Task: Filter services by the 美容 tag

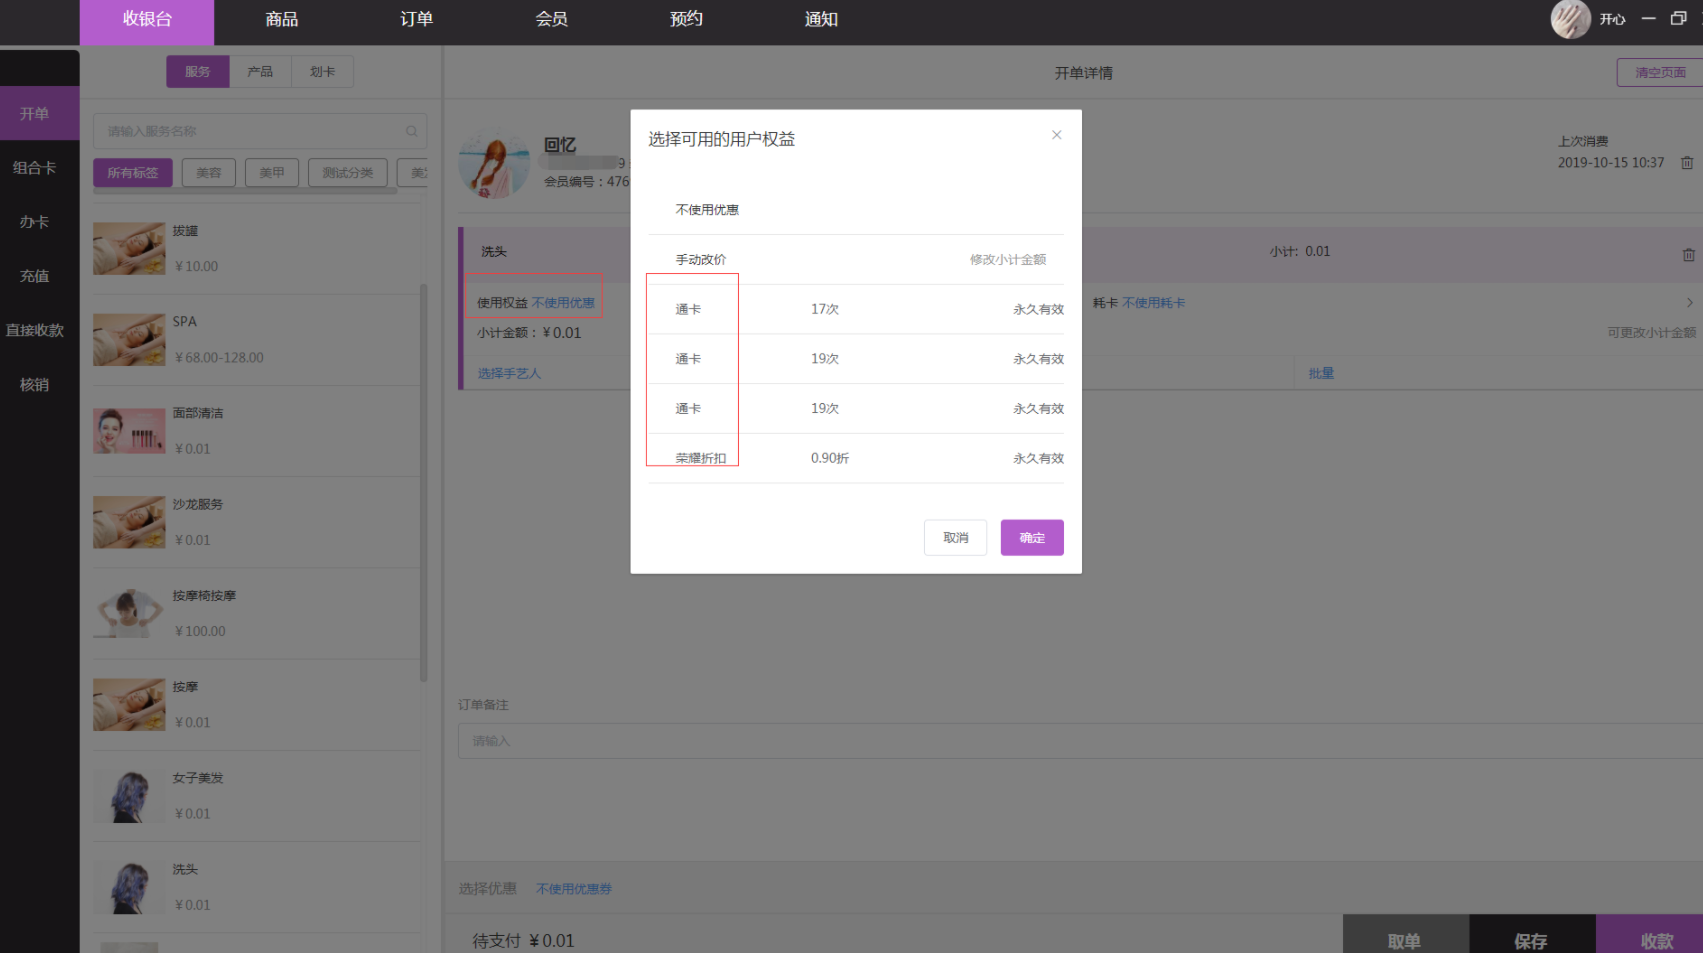Action: [x=209, y=173]
